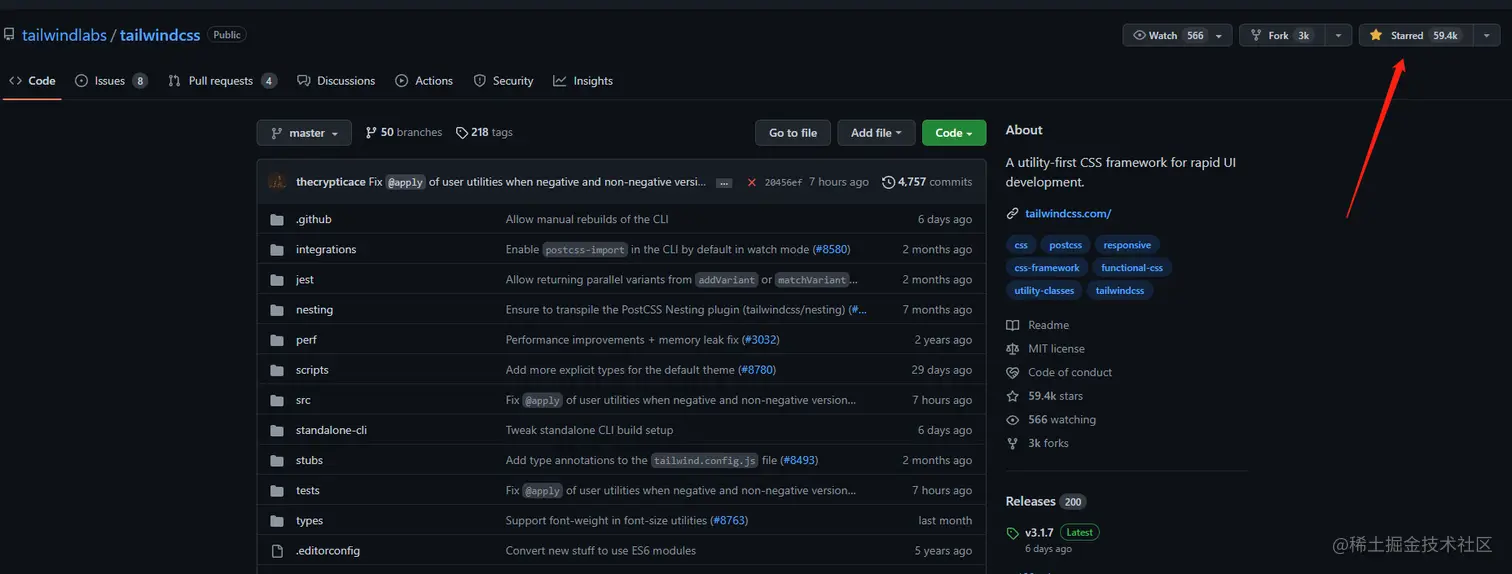Viewport: 1512px width, 574px height.
Task: Select the functional-css topic tag
Action: [x=1132, y=268]
